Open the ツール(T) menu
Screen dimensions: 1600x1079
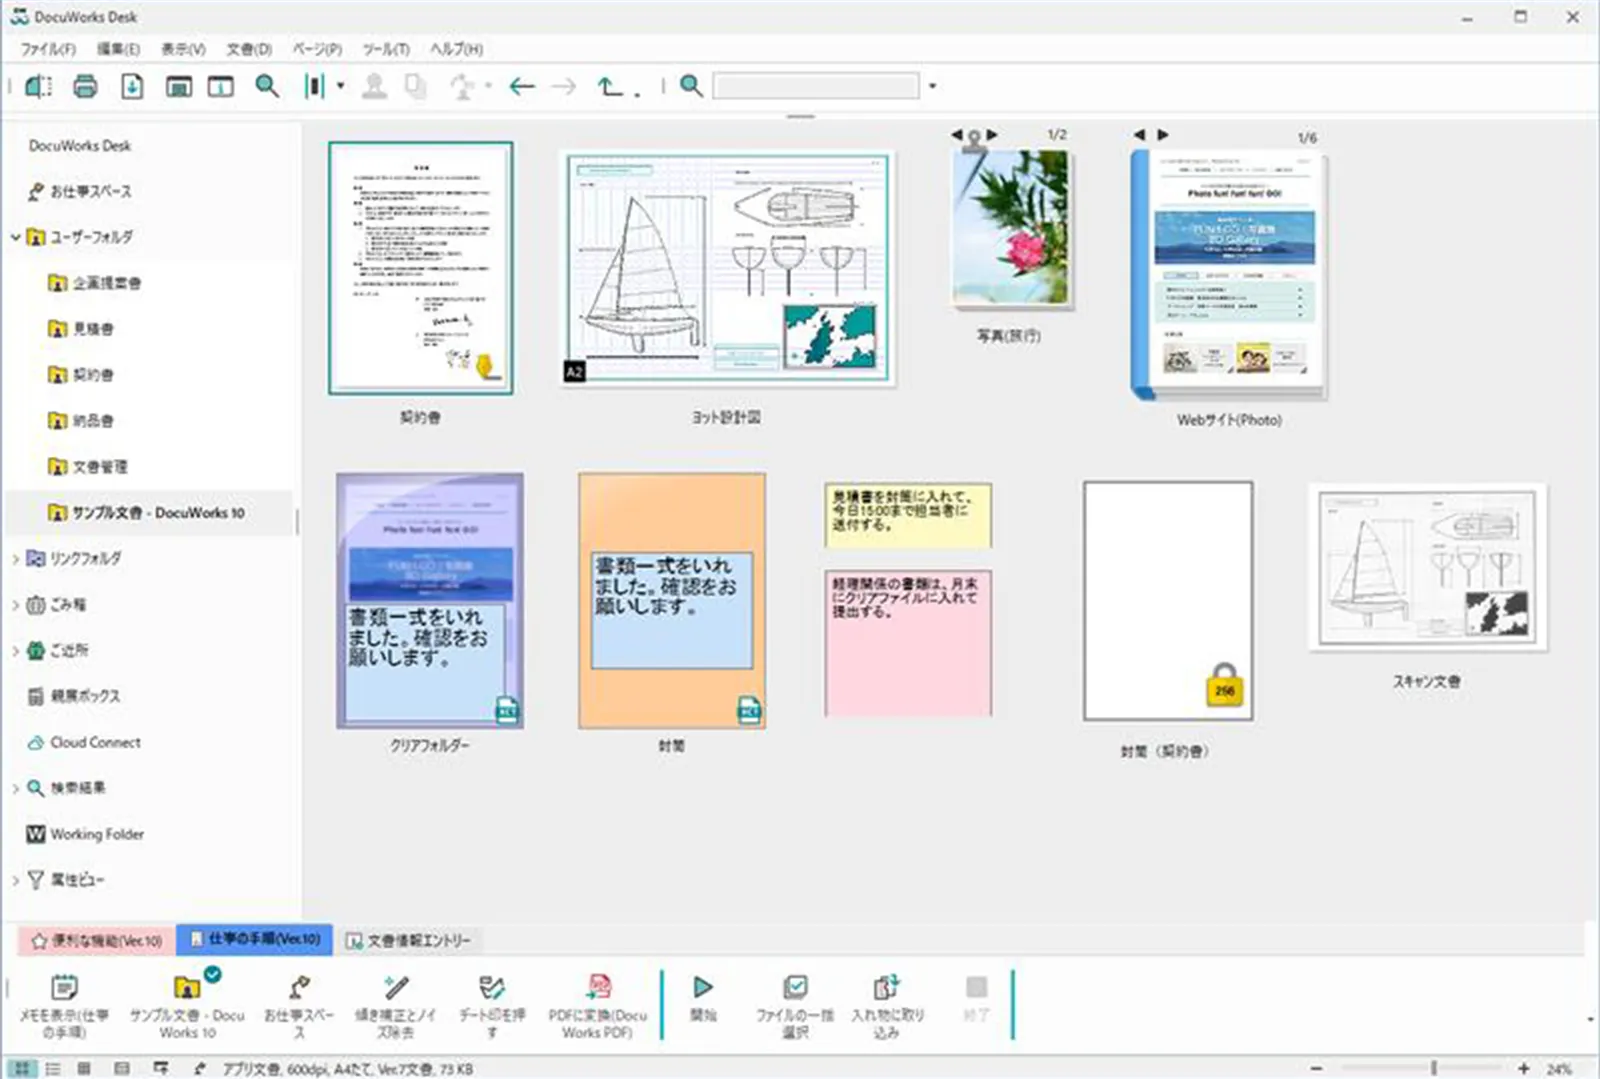[386, 49]
